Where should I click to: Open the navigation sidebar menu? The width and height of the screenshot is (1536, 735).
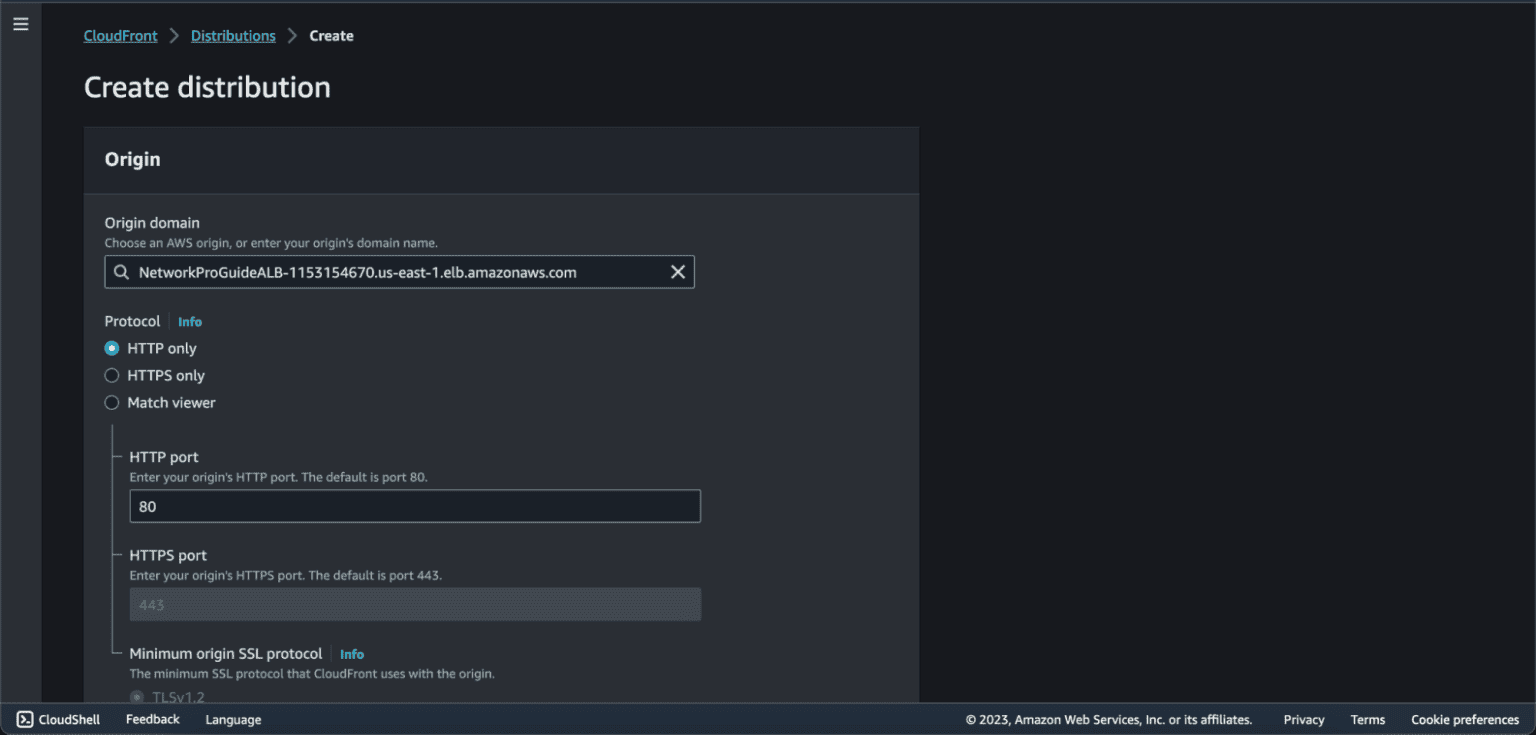point(21,23)
